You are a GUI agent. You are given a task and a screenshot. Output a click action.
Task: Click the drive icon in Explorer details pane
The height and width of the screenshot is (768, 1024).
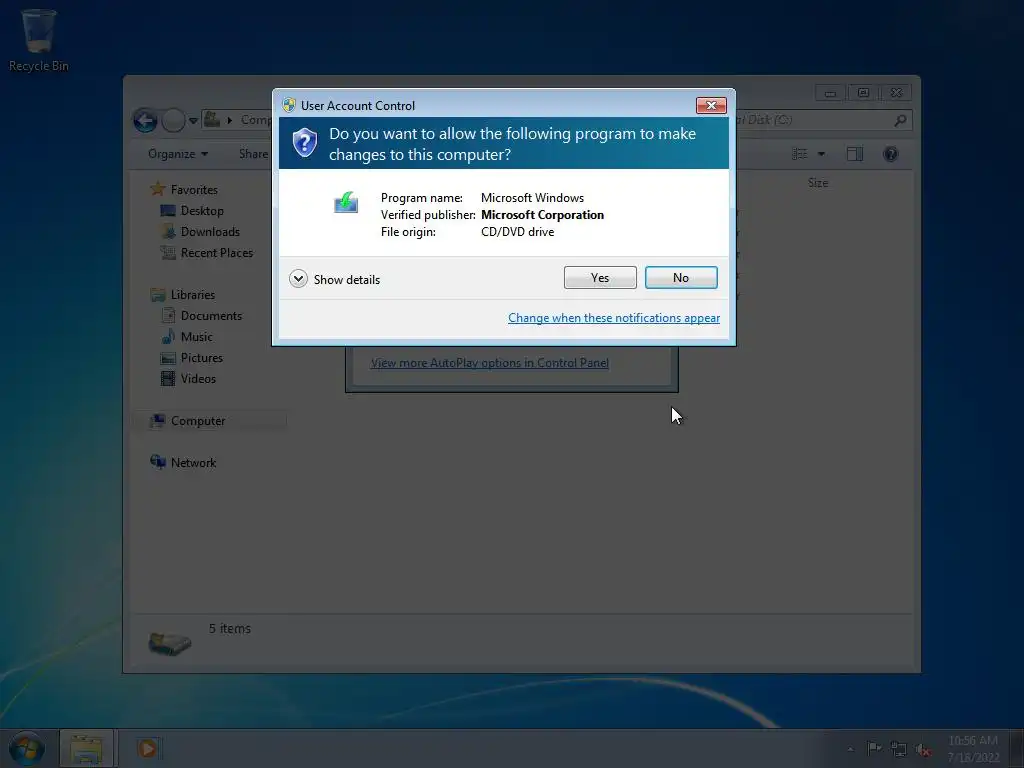pyautogui.click(x=170, y=643)
